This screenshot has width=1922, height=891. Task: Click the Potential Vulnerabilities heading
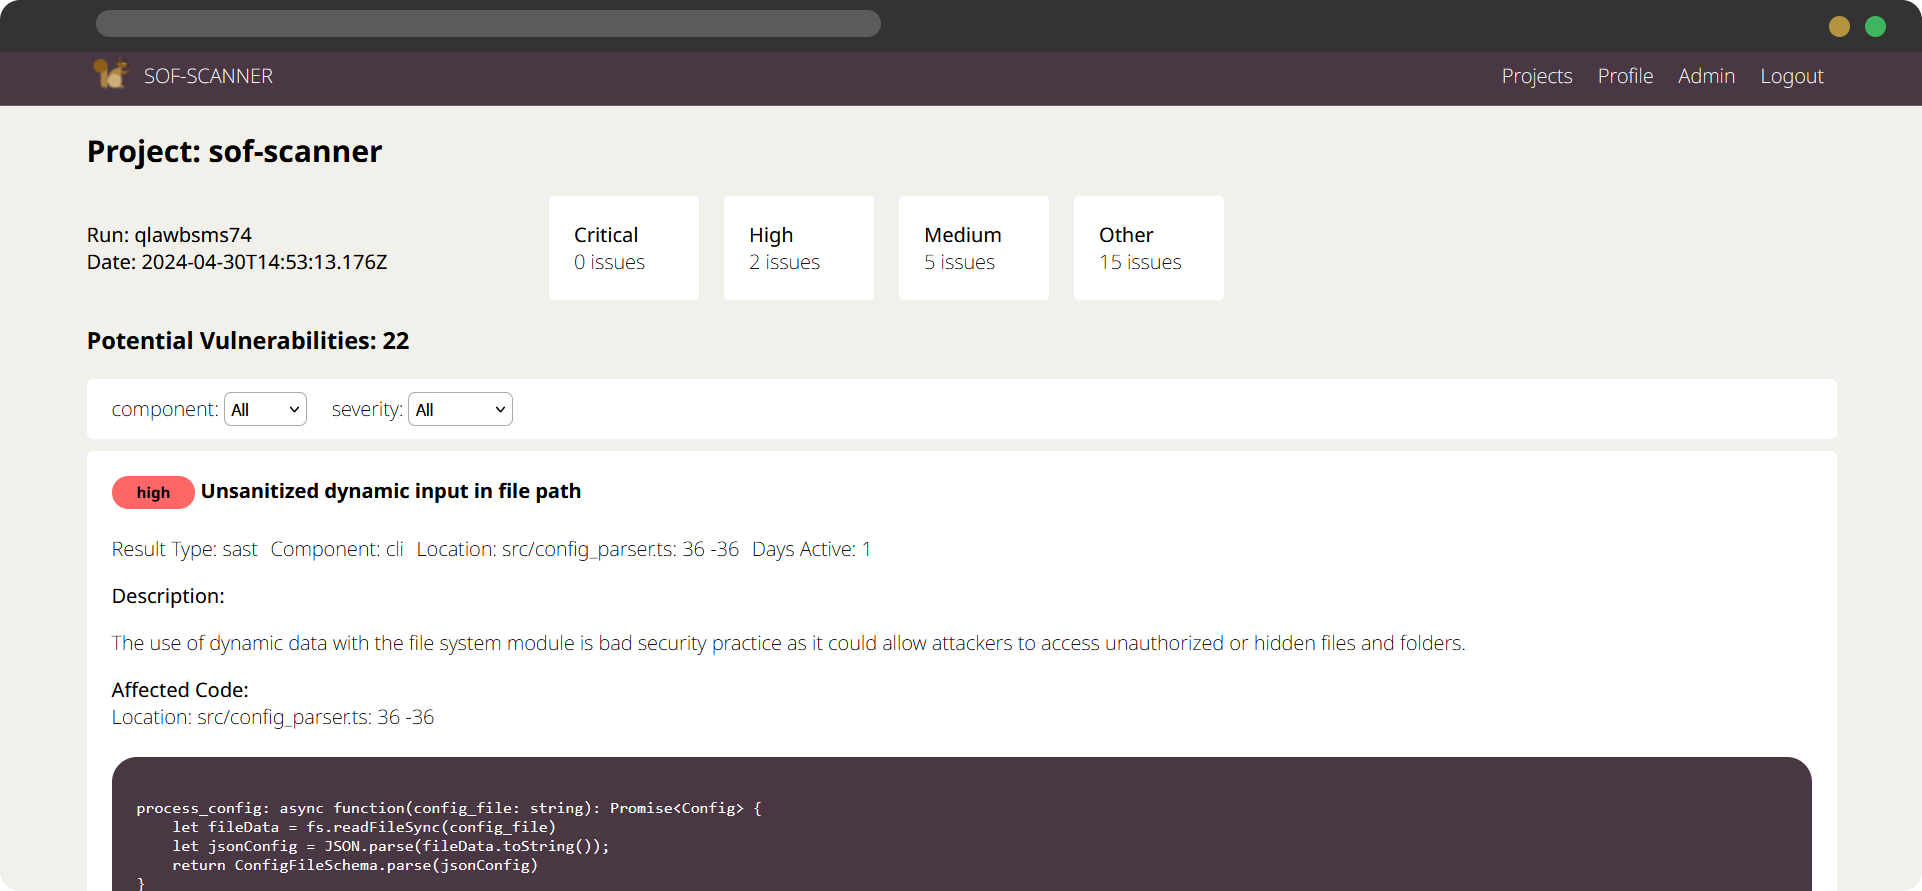click(x=248, y=341)
